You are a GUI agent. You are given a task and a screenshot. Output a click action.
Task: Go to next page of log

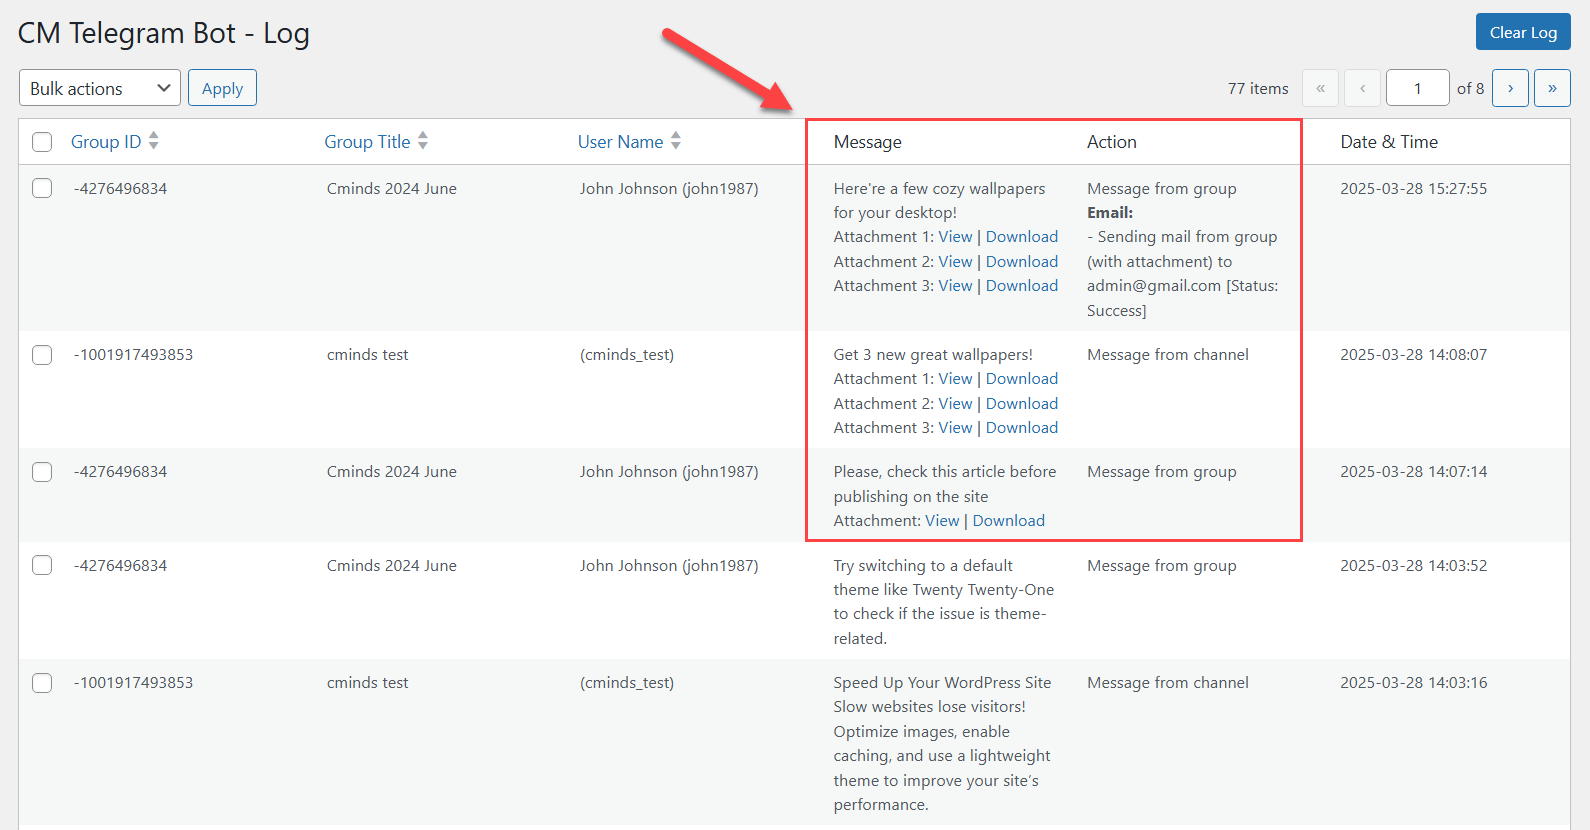(1510, 88)
